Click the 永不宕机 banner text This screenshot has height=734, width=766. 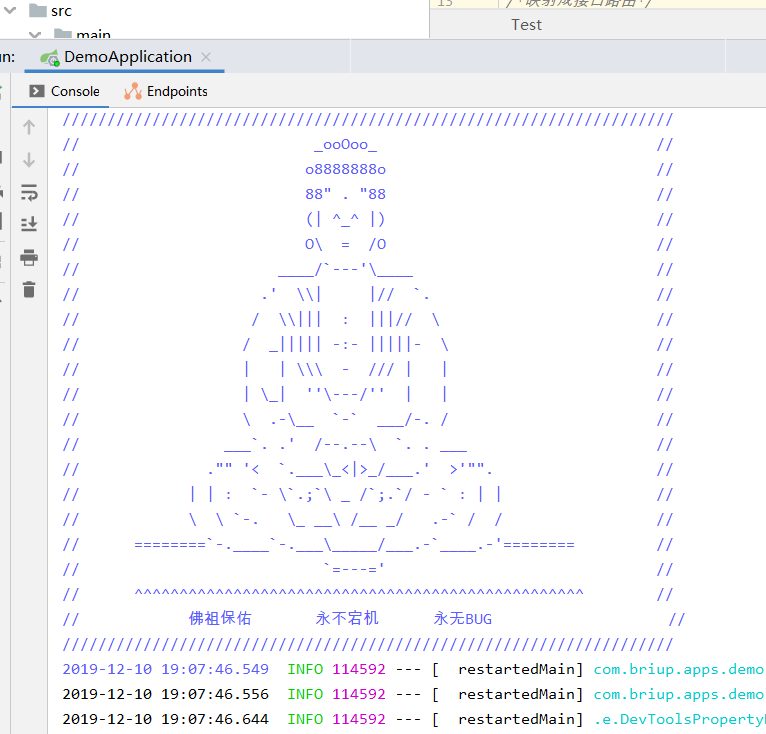347,618
